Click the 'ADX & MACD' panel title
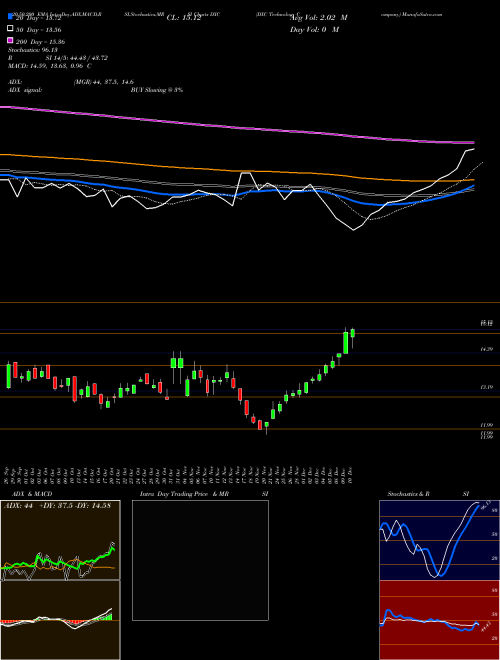 tap(32, 494)
